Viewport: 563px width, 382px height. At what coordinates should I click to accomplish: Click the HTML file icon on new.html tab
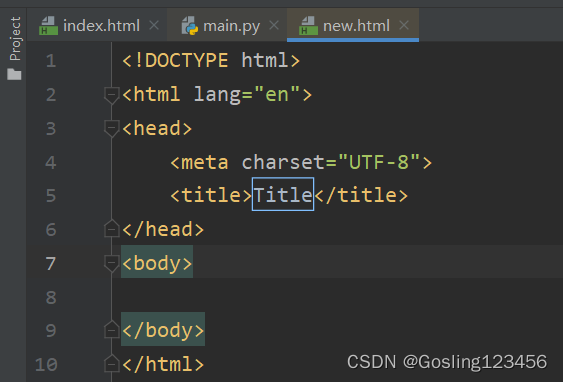308,26
